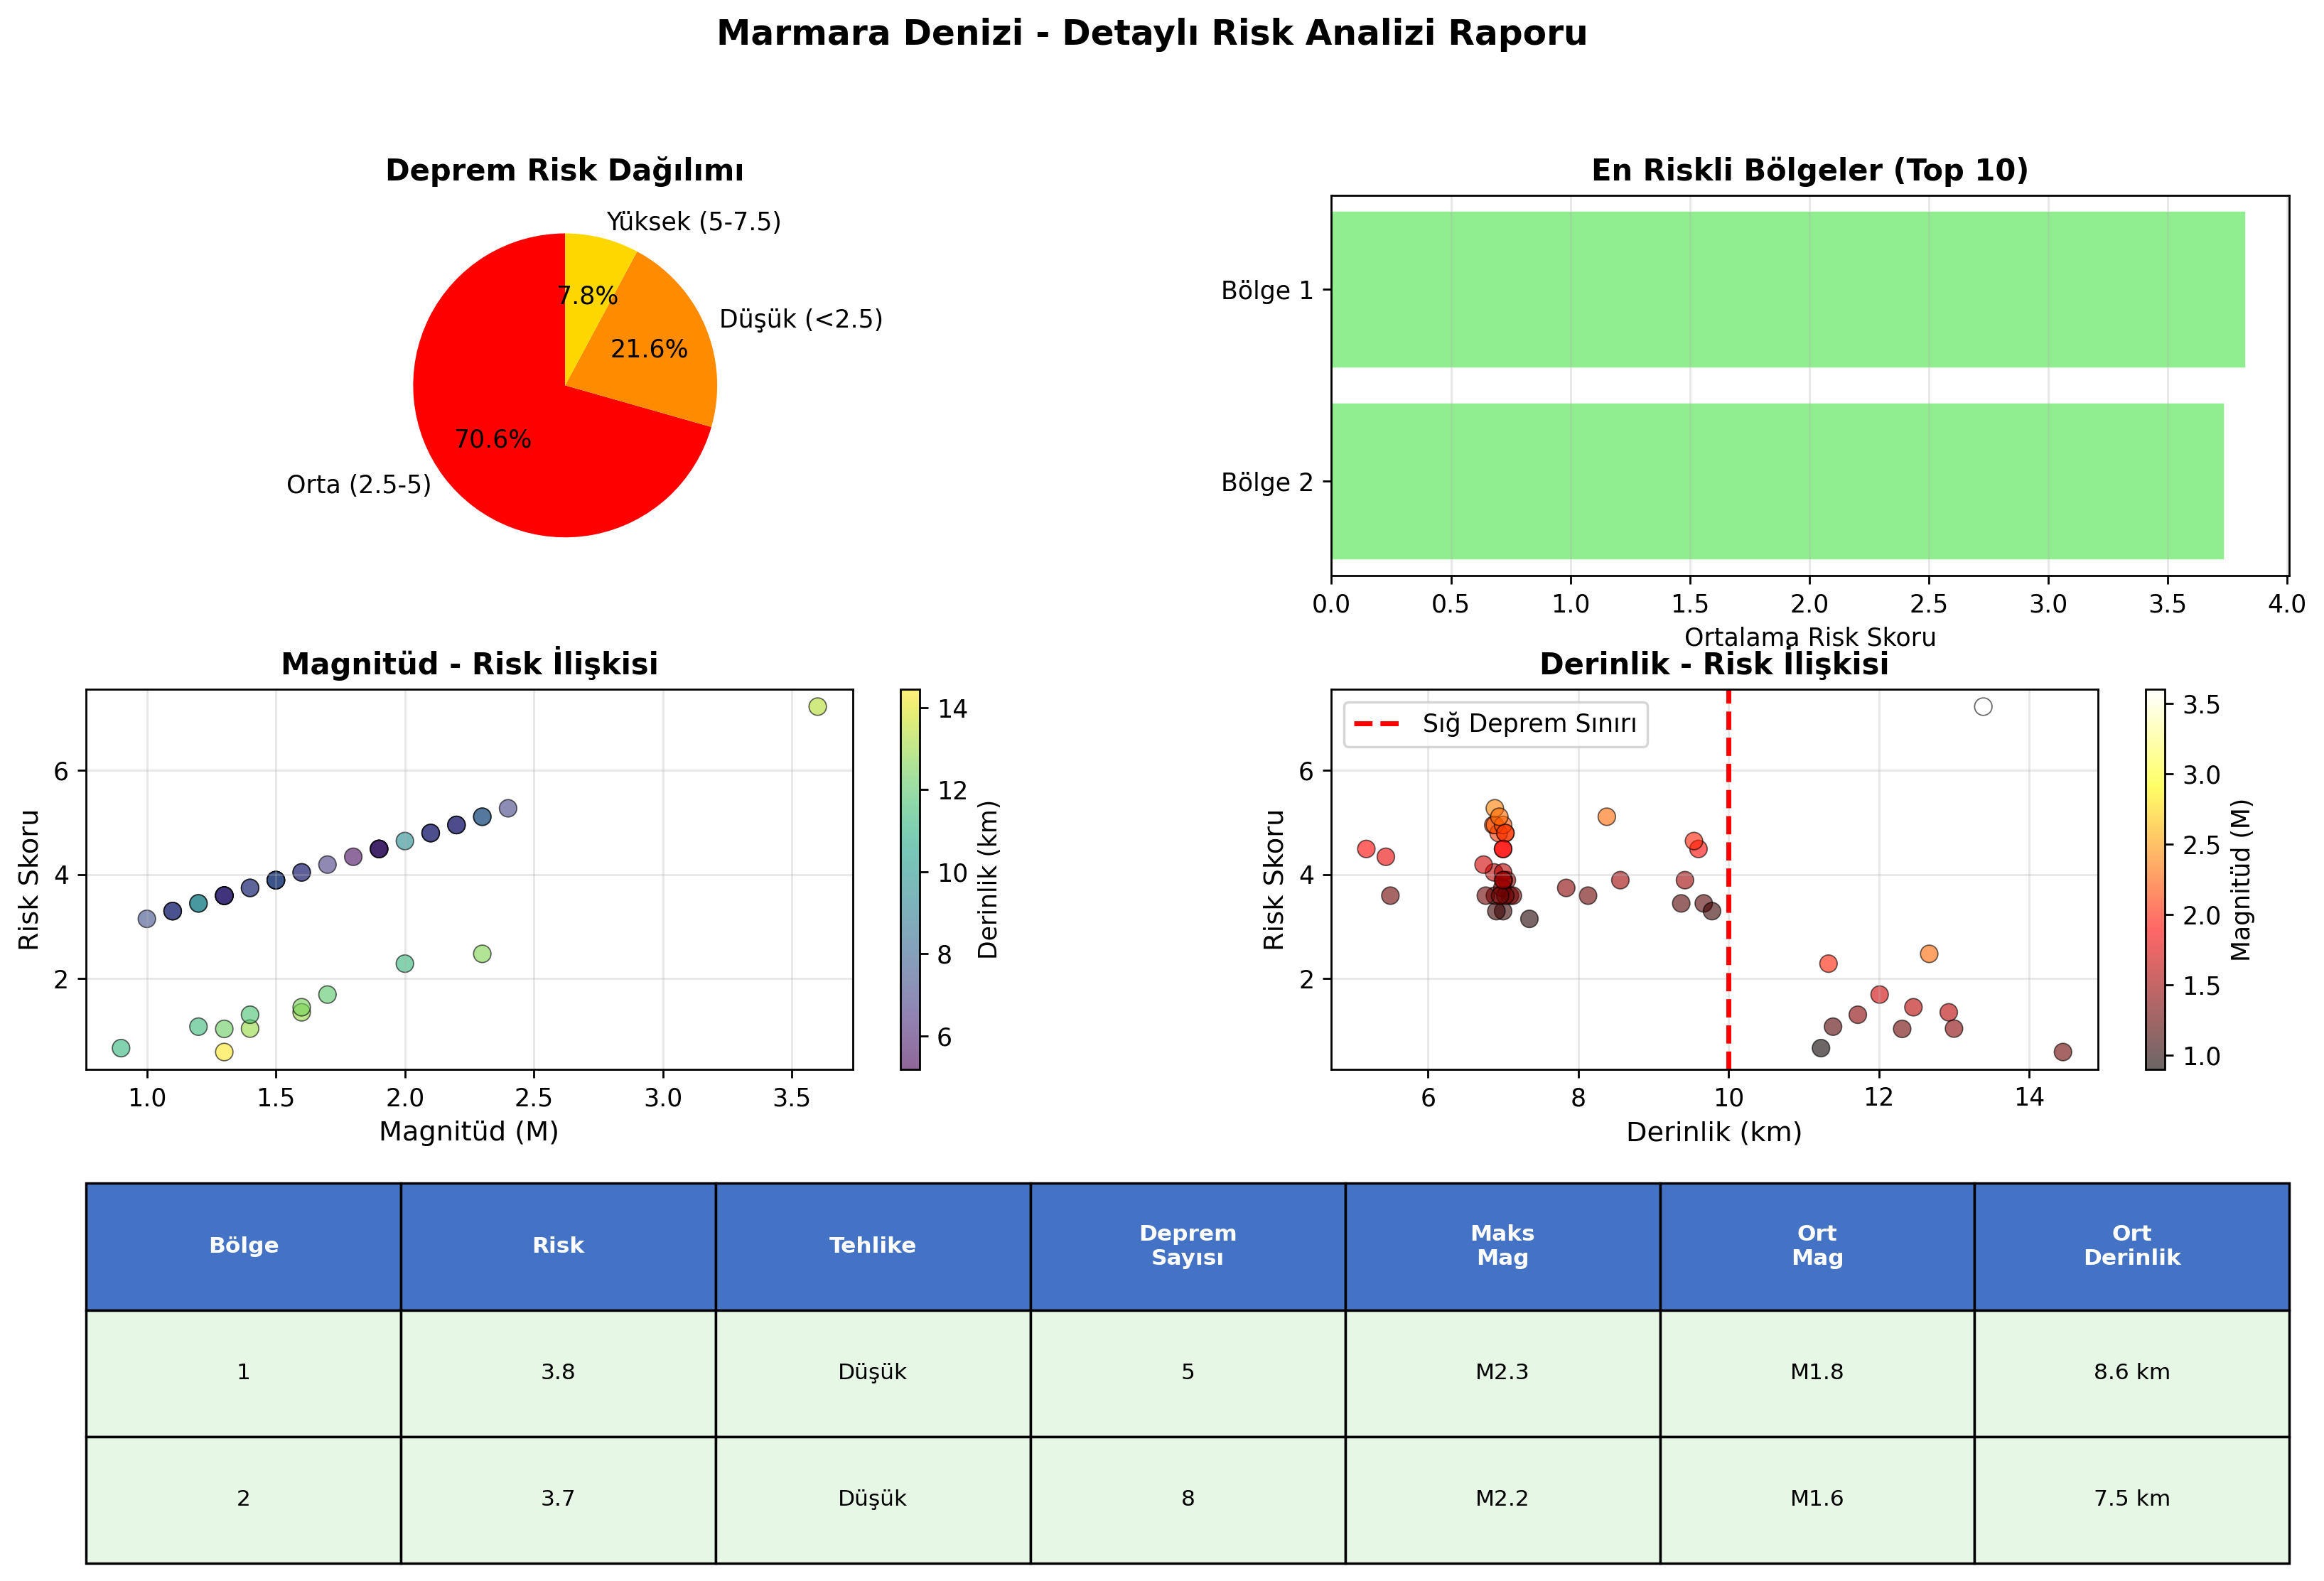2324x1581 pixels.
Task: Click the 'Derinlik (km)' colorbar
Action: [910, 880]
